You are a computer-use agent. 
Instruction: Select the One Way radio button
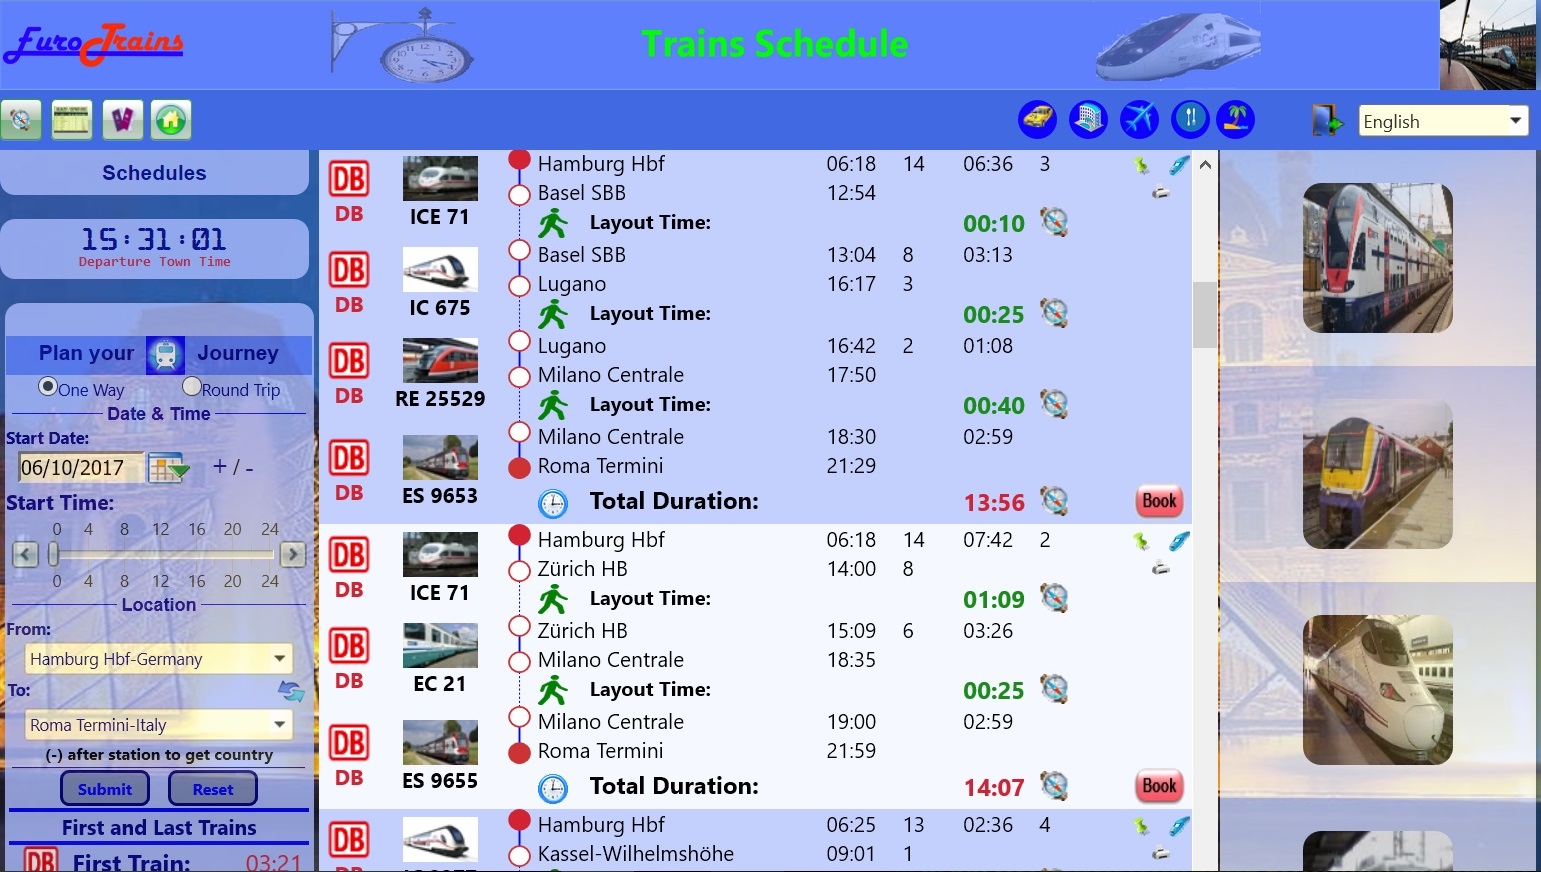tap(47, 386)
